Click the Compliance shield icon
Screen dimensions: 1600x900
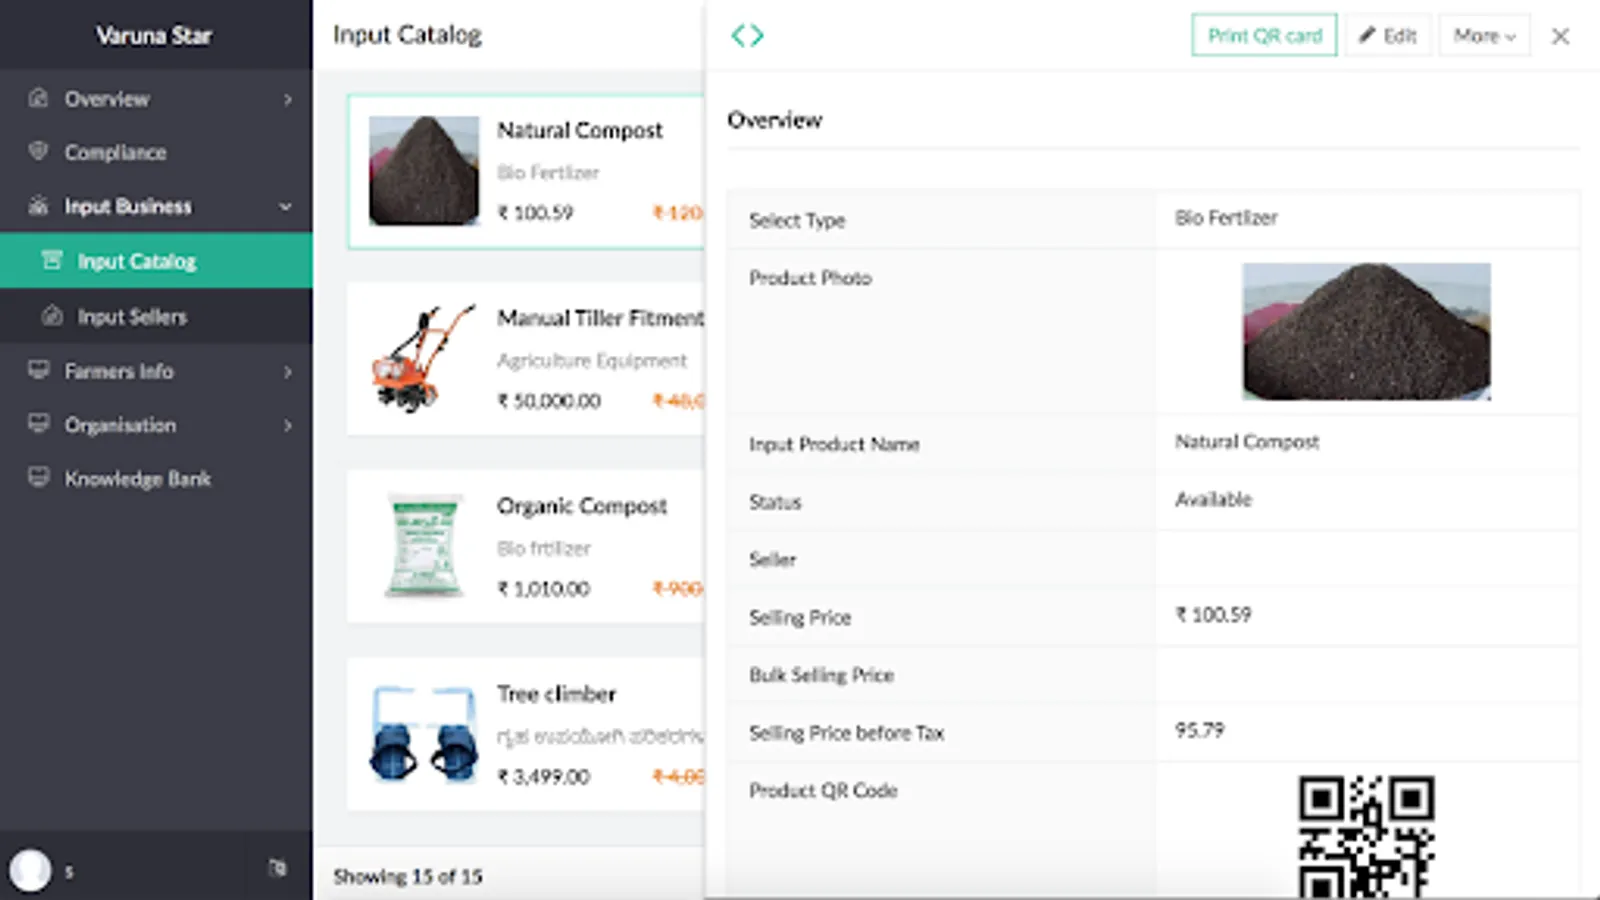click(x=38, y=152)
